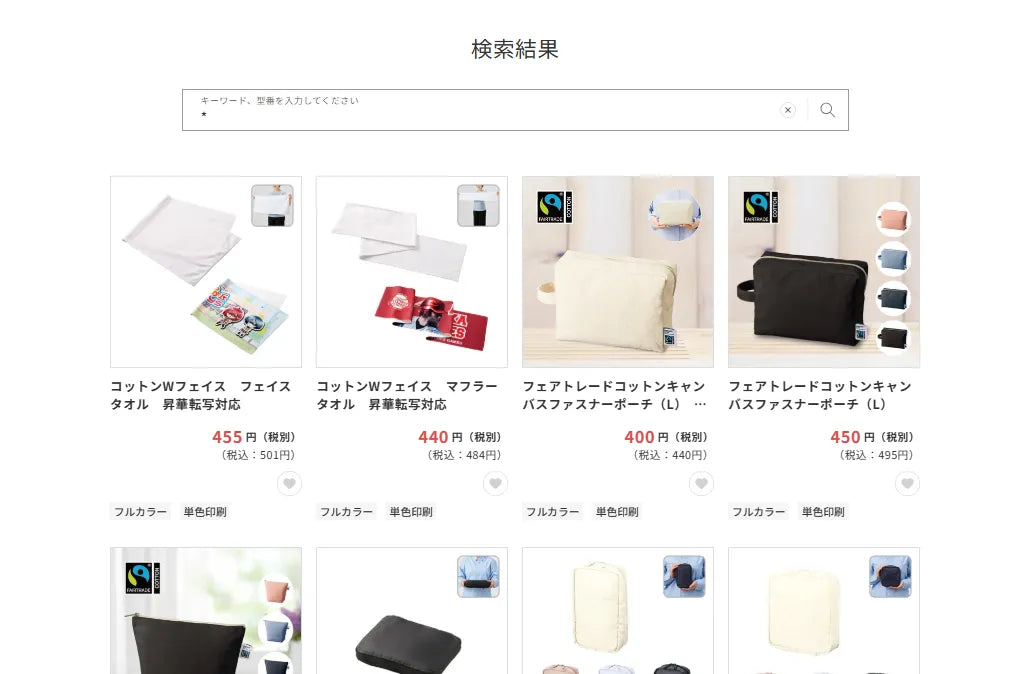This screenshot has height=674, width=1024.
Task: Toggle heart on 450円 black fairtrade pouch
Action: (907, 483)
